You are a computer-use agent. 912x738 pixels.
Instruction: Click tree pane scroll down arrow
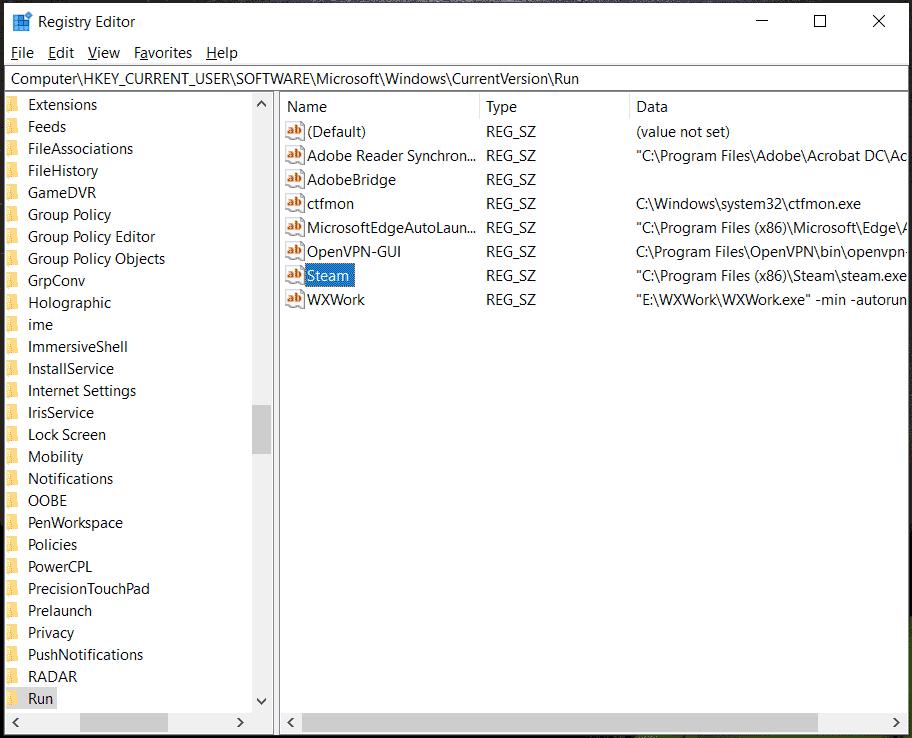[262, 701]
